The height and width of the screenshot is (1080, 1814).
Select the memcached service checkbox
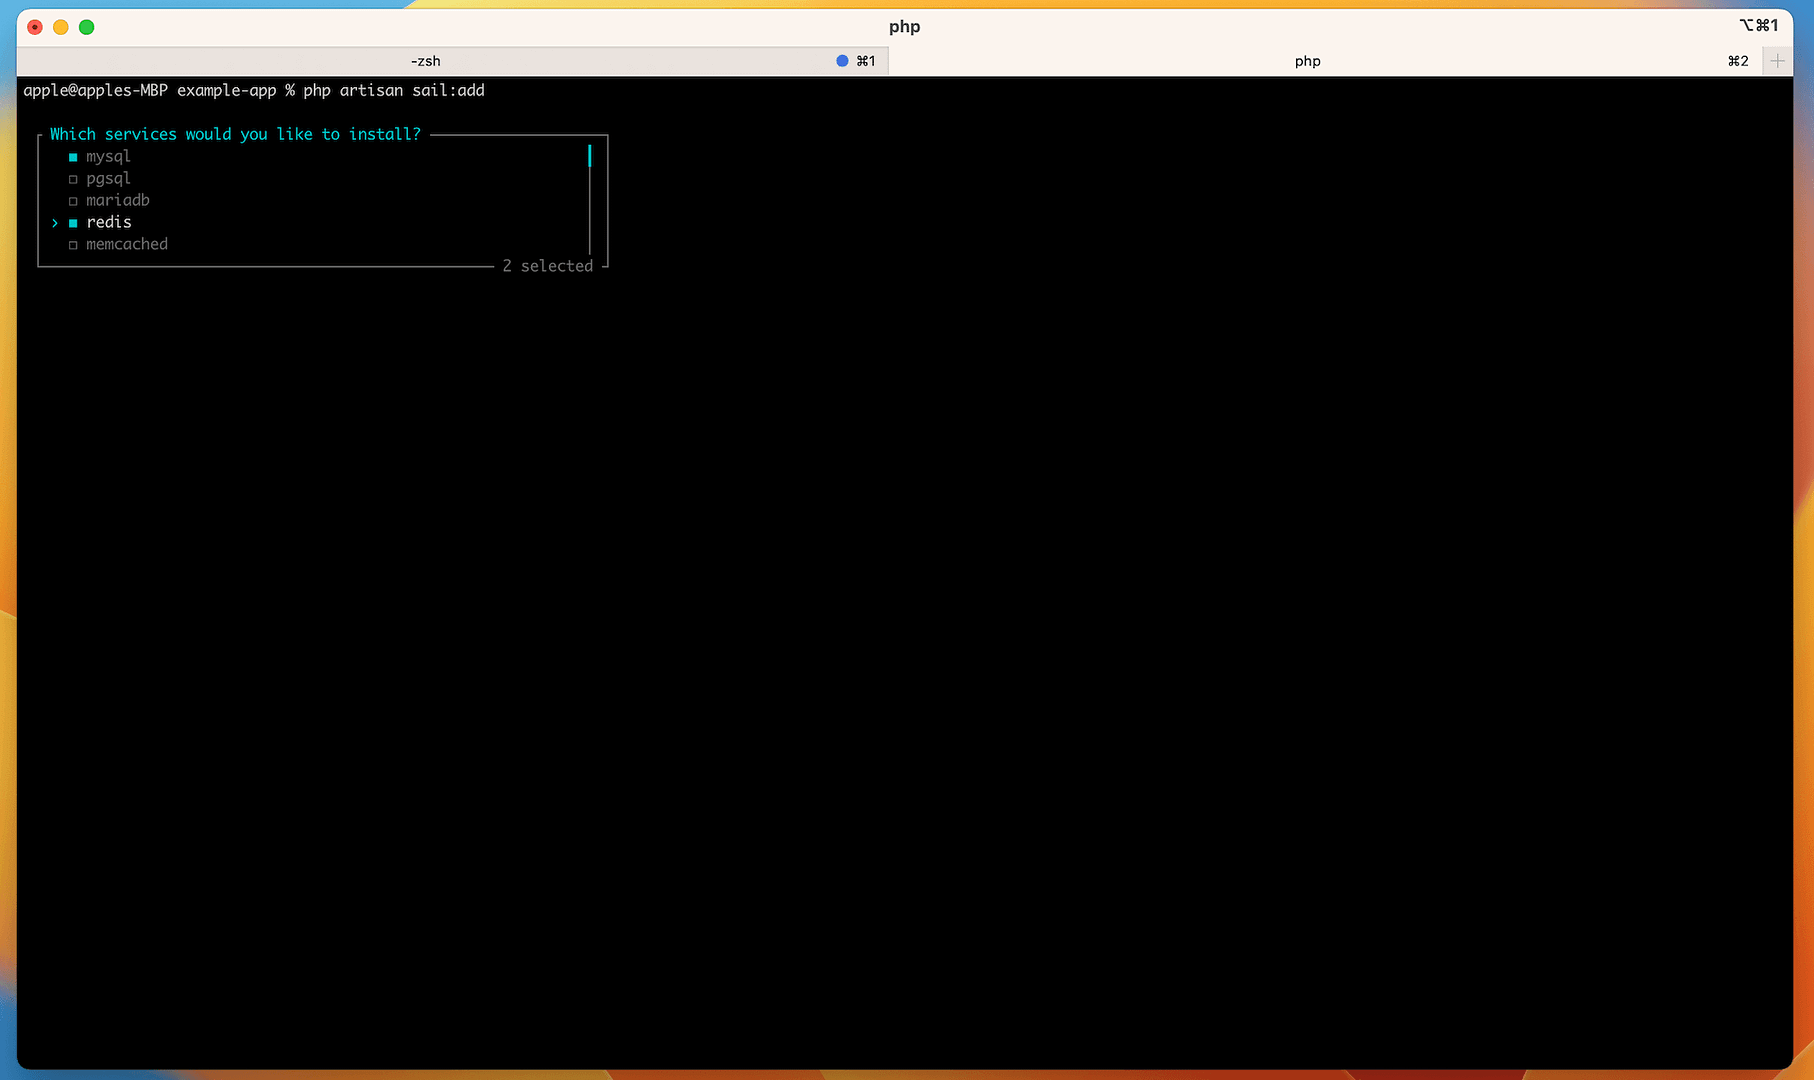(x=73, y=245)
